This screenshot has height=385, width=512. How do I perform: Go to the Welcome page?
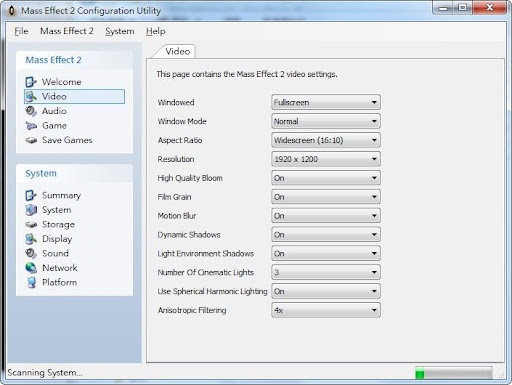point(61,82)
